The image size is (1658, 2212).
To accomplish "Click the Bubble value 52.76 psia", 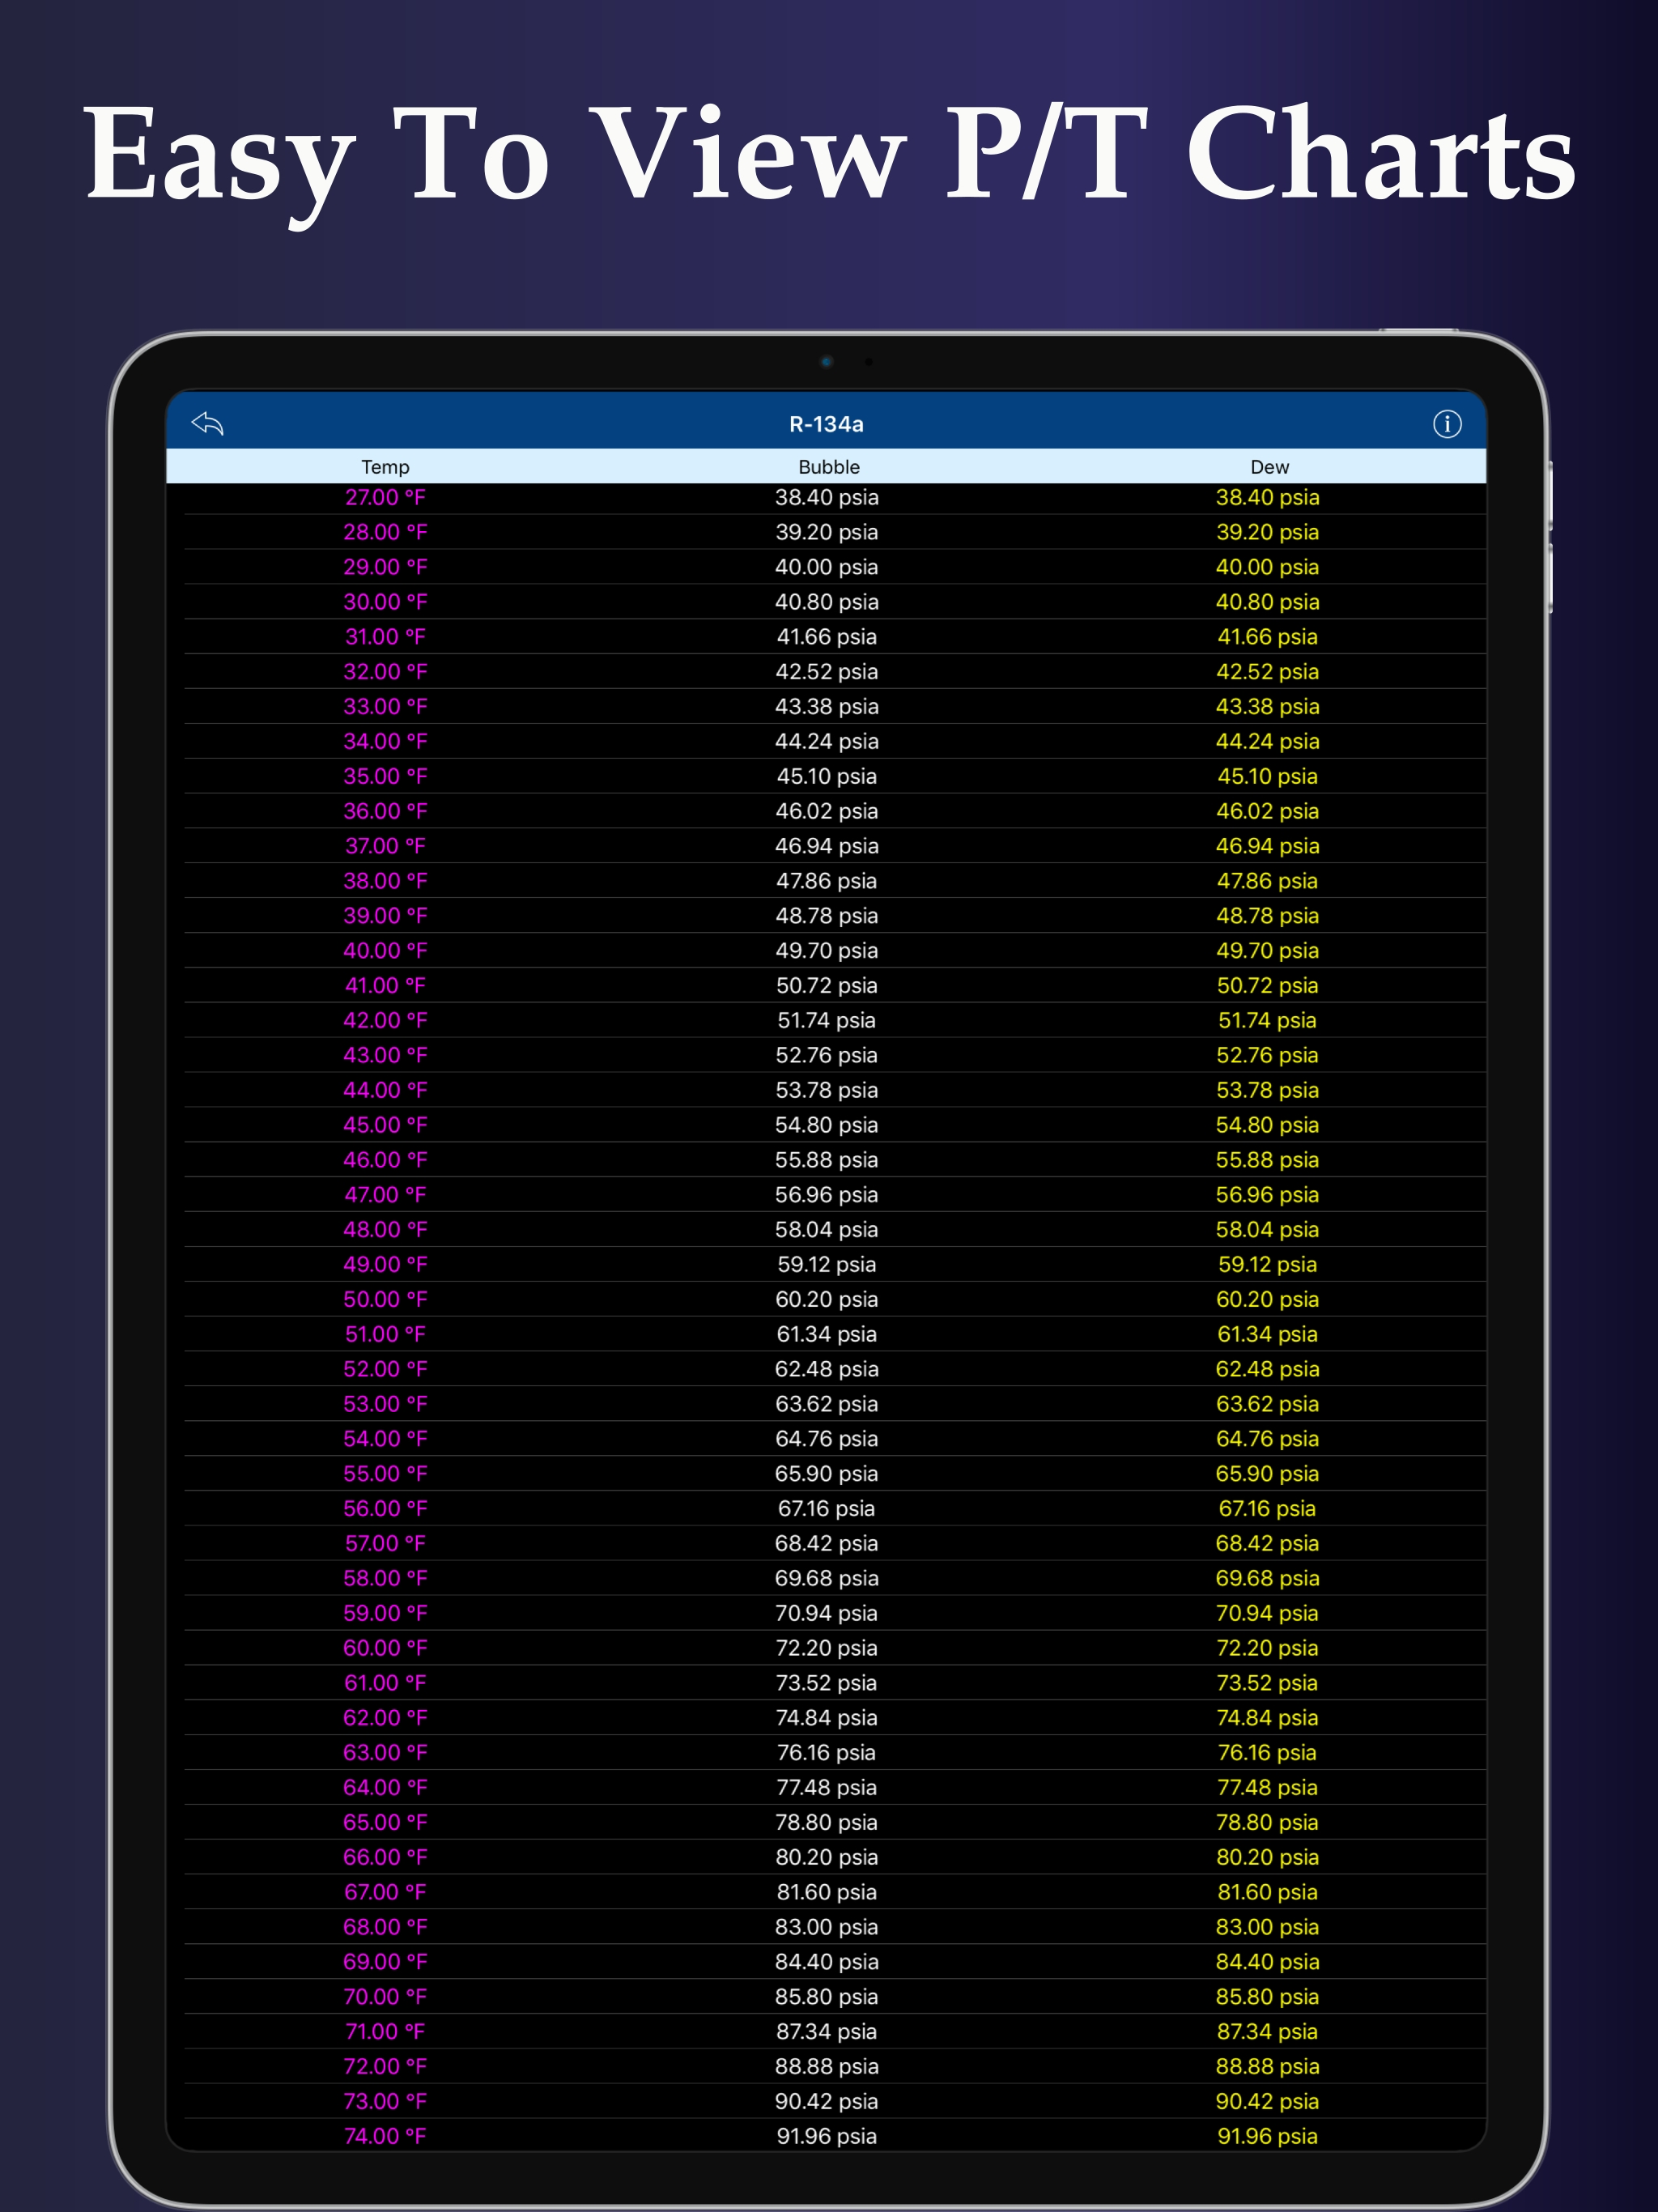I will coord(827,1055).
